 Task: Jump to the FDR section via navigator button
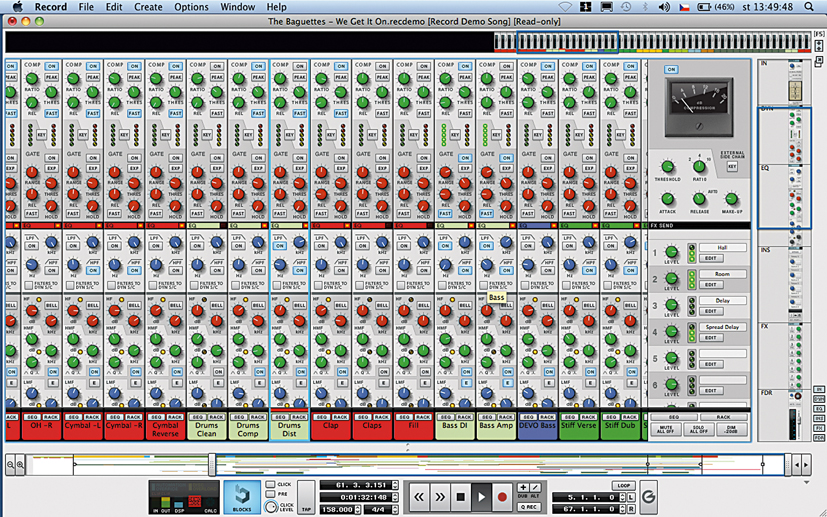point(819,438)
